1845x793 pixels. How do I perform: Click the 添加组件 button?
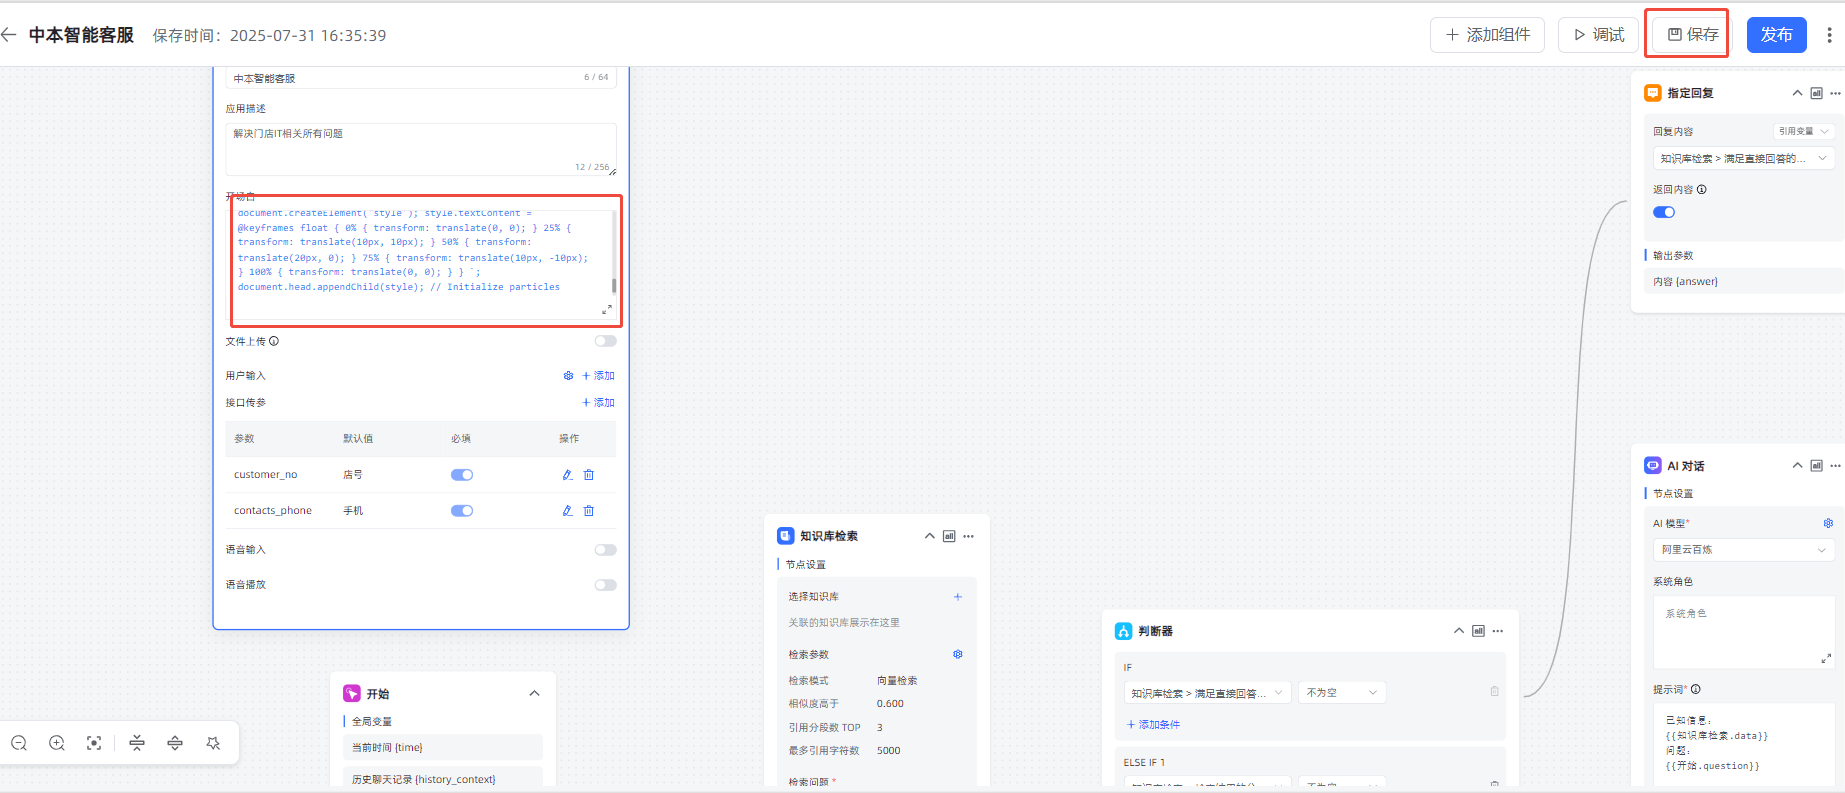click(x=1487, y=35)
